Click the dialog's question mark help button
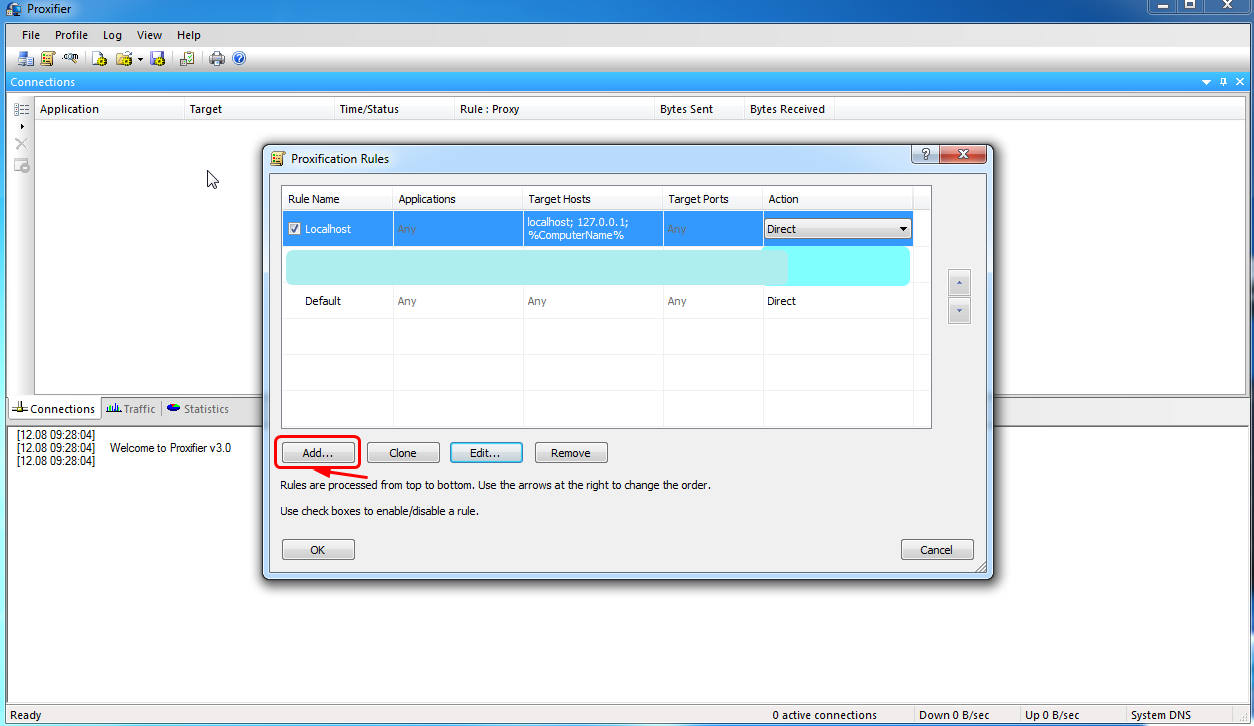Viewport: 1254px width, 726px height. [926, 154]
